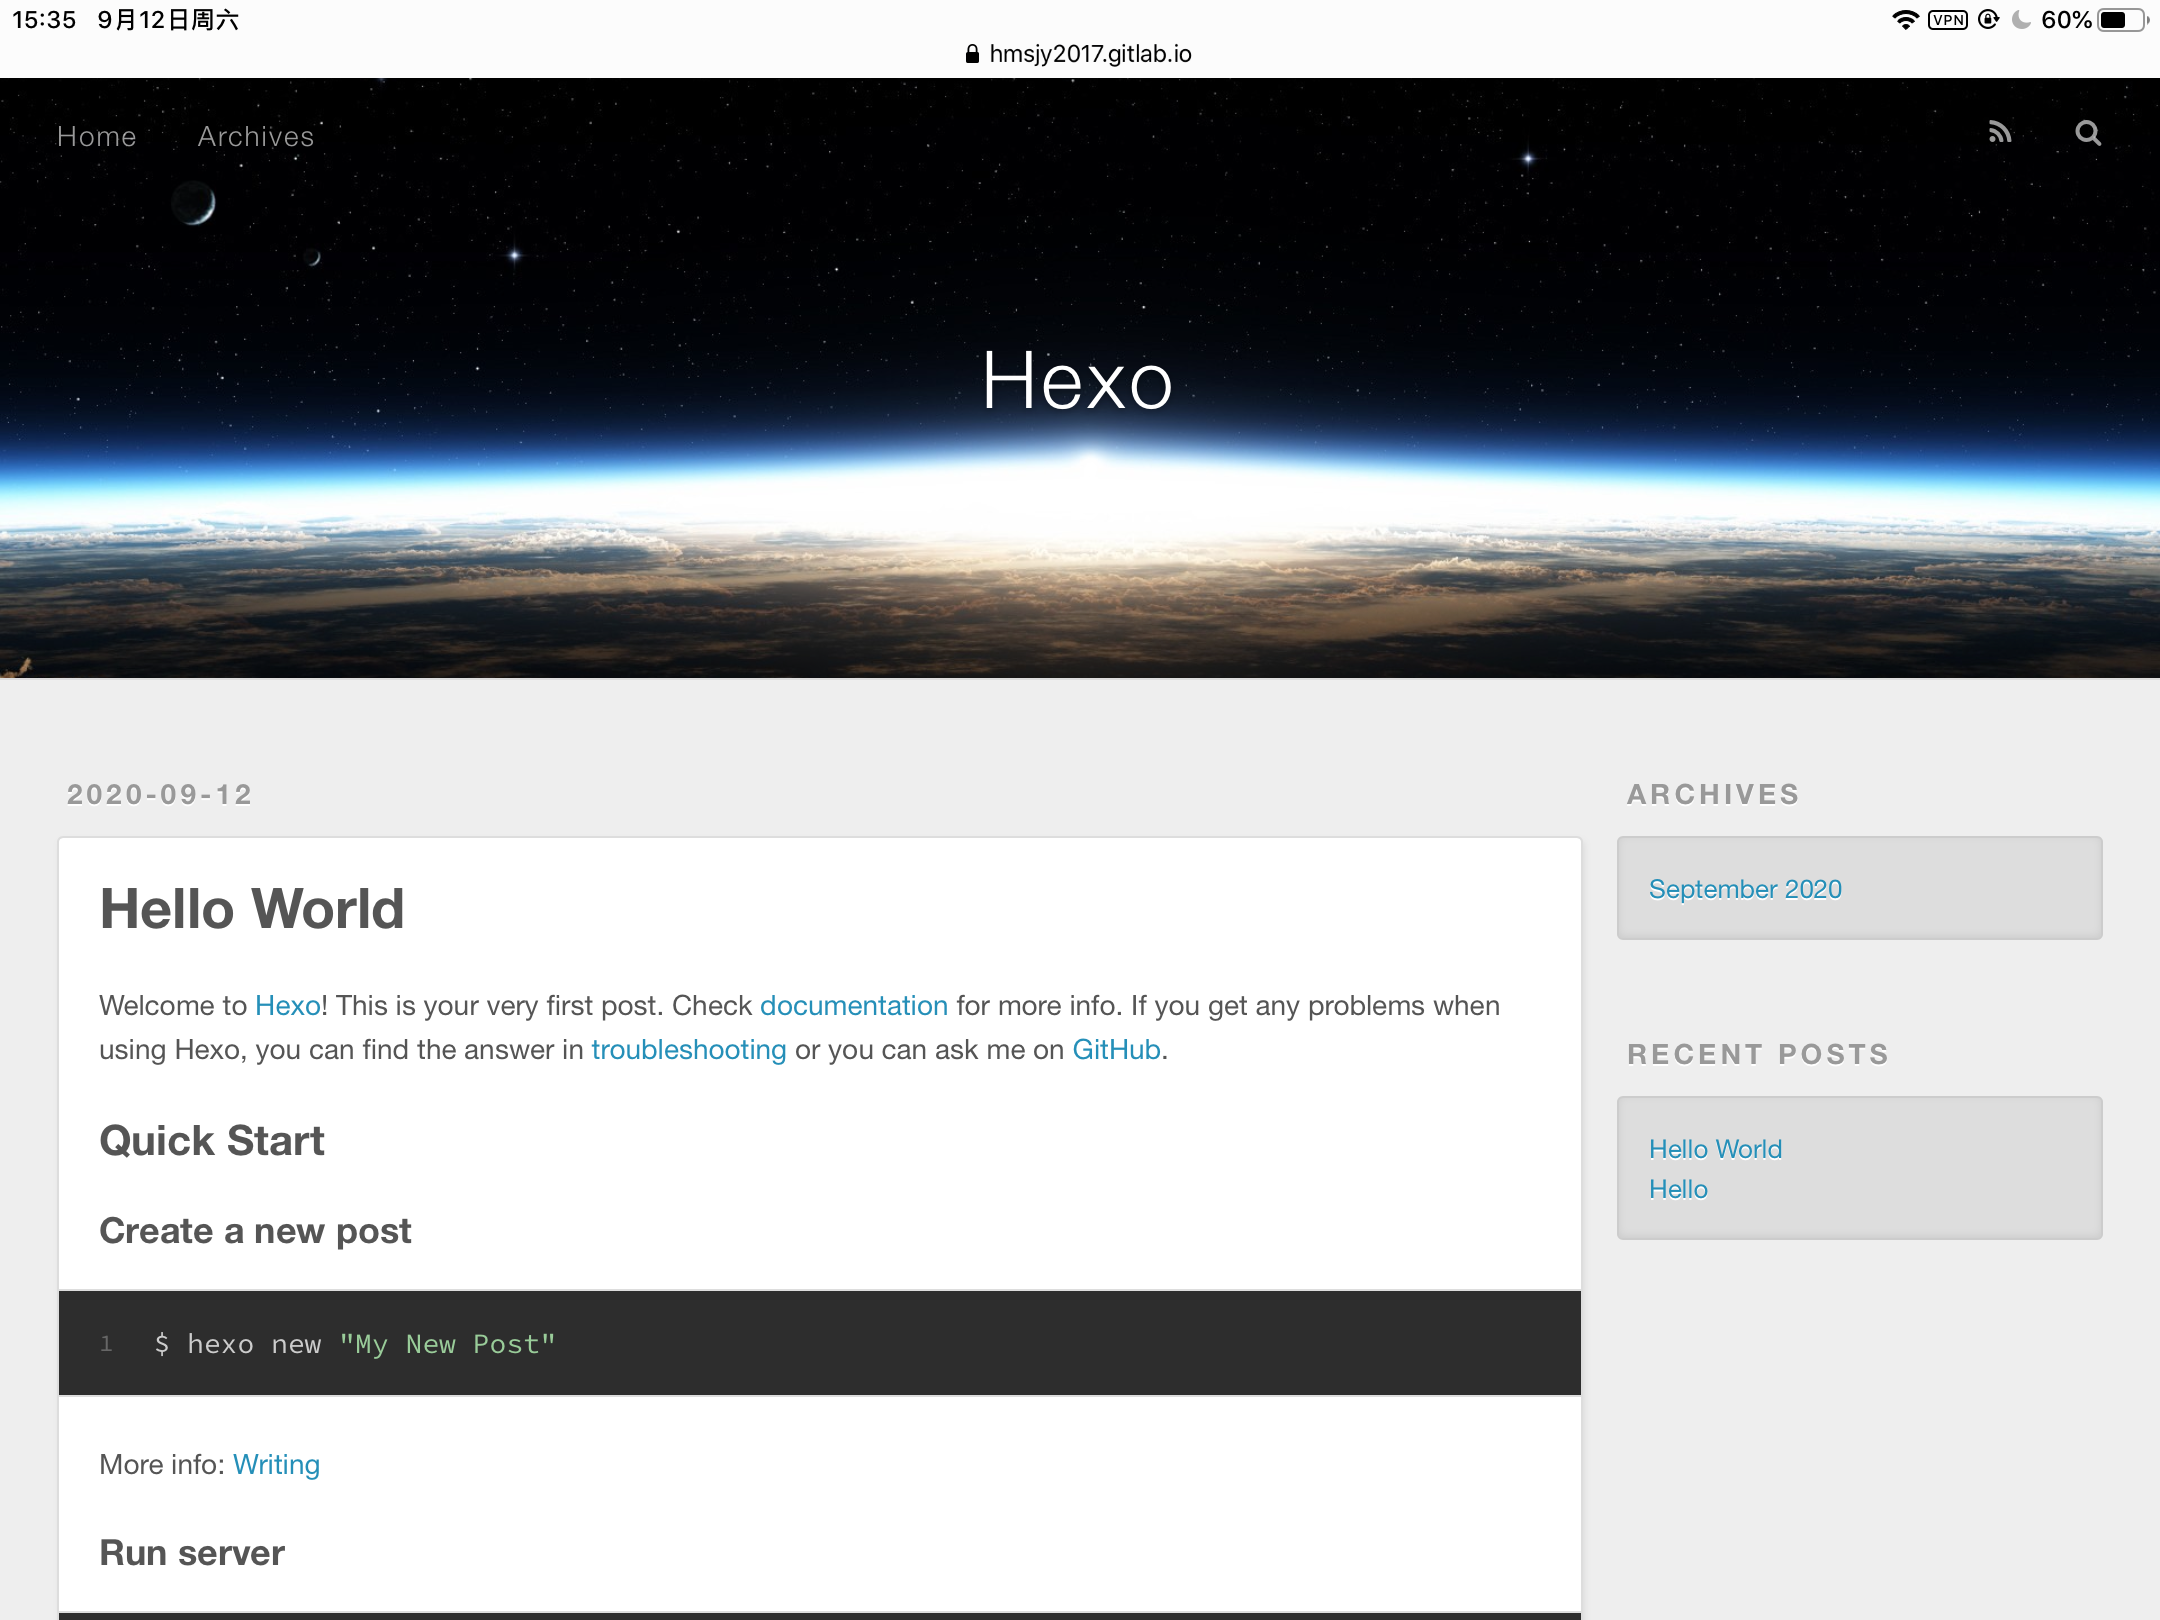Tap the battery icon in status bar
Screen dimensions: 2160x1620
point(2124,20)
